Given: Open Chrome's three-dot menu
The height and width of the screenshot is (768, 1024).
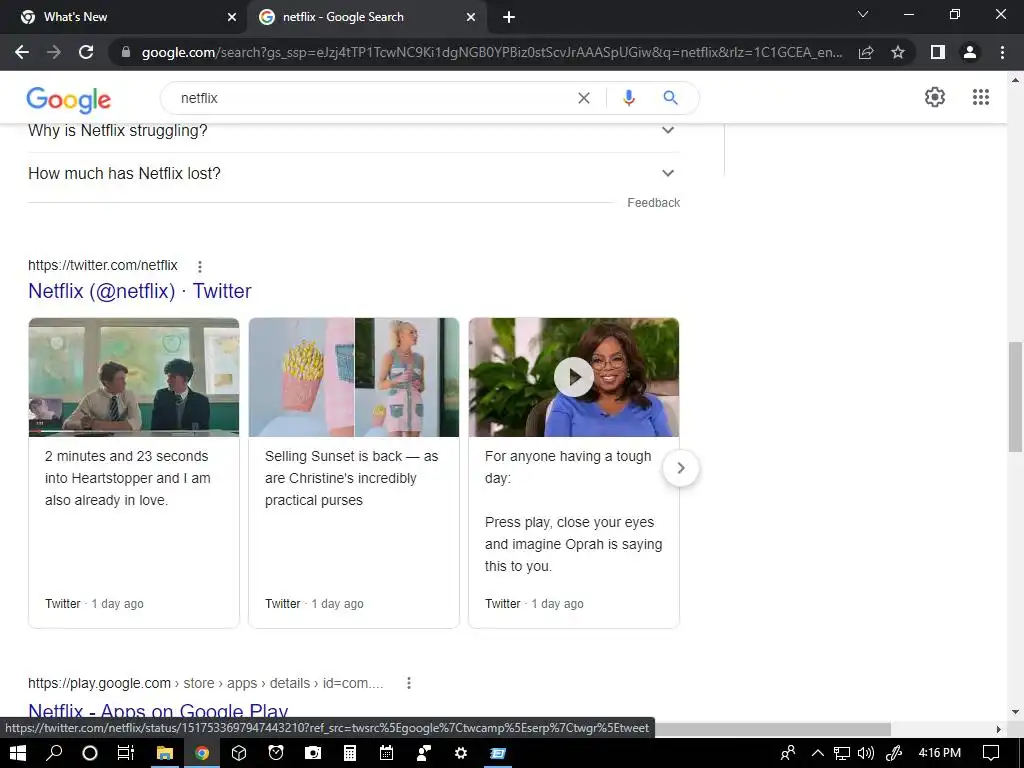Looking at the screenshot, I should click(1002, 52).
